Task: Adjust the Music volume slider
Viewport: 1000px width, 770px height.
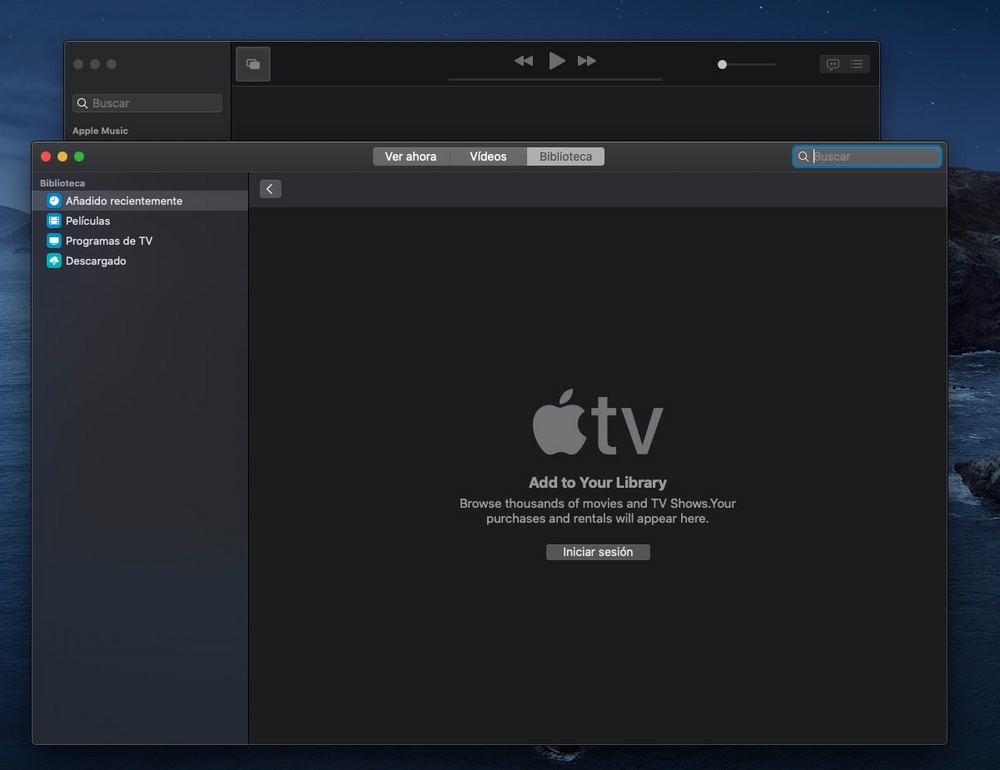Action: (x=746, y=64)
